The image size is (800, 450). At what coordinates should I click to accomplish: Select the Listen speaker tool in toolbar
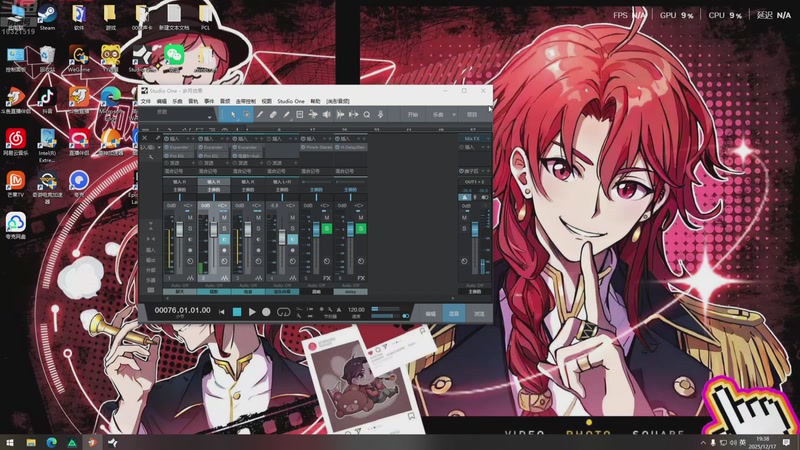(x=327, y=115)
